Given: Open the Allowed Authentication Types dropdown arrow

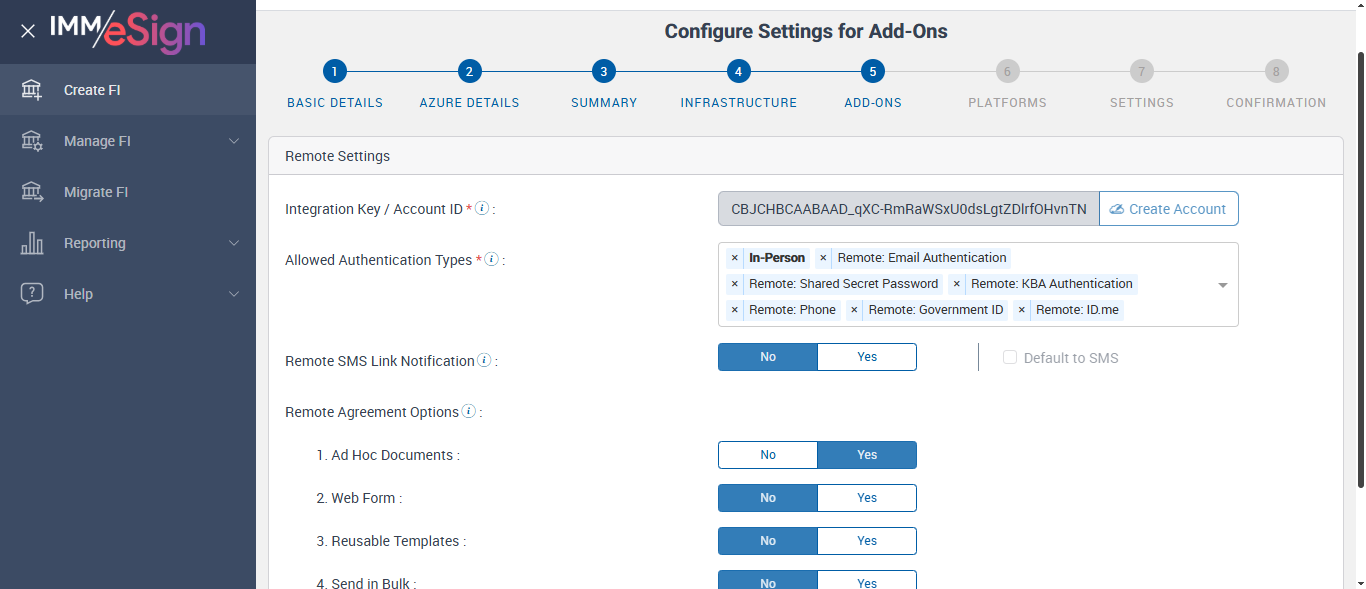Looking at the screenshot, I should [x=1222, y=285].
